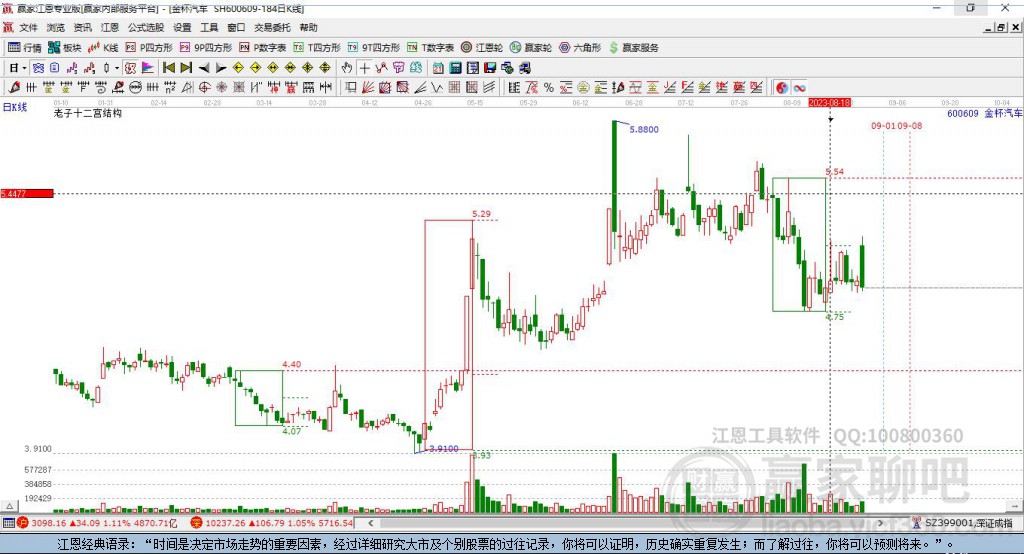Image resolution: width=1024 pixels, height=554 pixels.
Task: Select the red pencil draw tool
Action: (14, 88)
